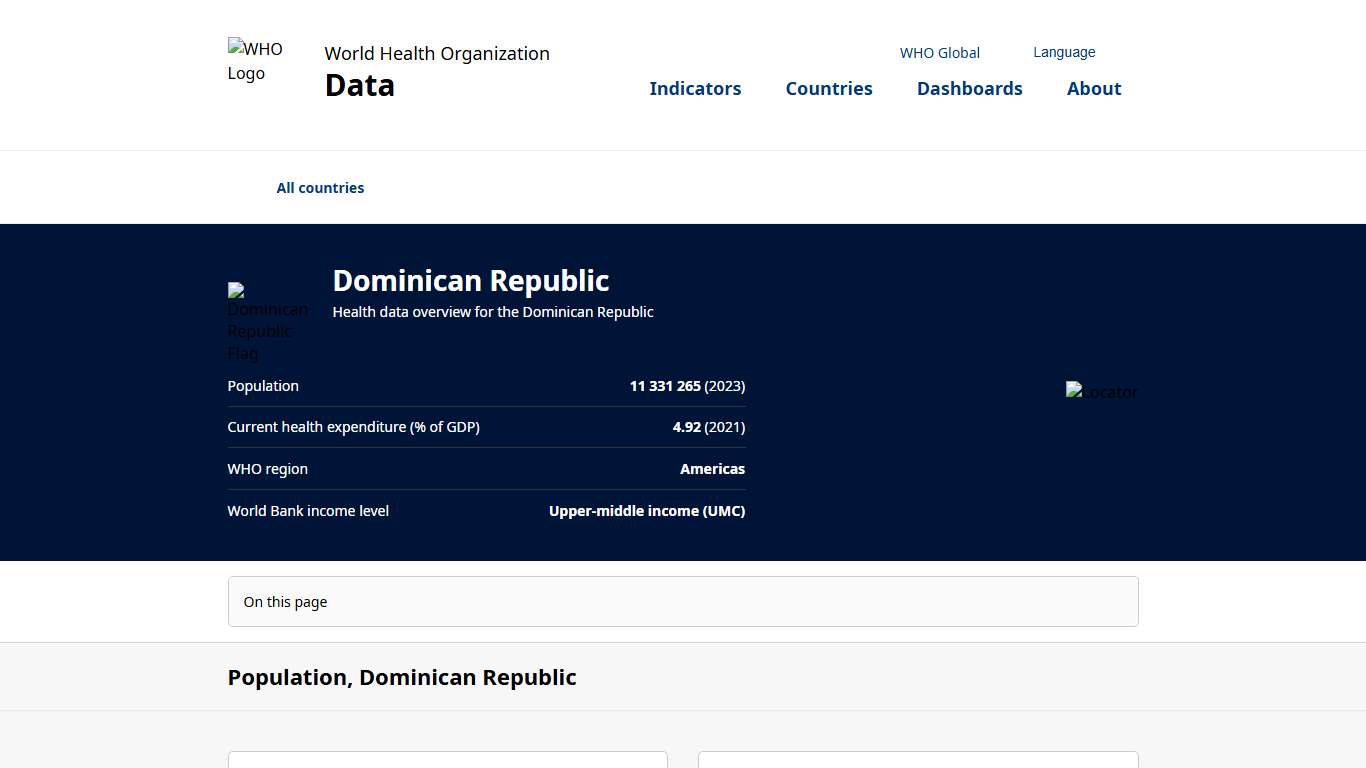The height and width of the screenshot is (768, 1366).
Task: Switch to the Dashboards section
Action: click(969, 88)
